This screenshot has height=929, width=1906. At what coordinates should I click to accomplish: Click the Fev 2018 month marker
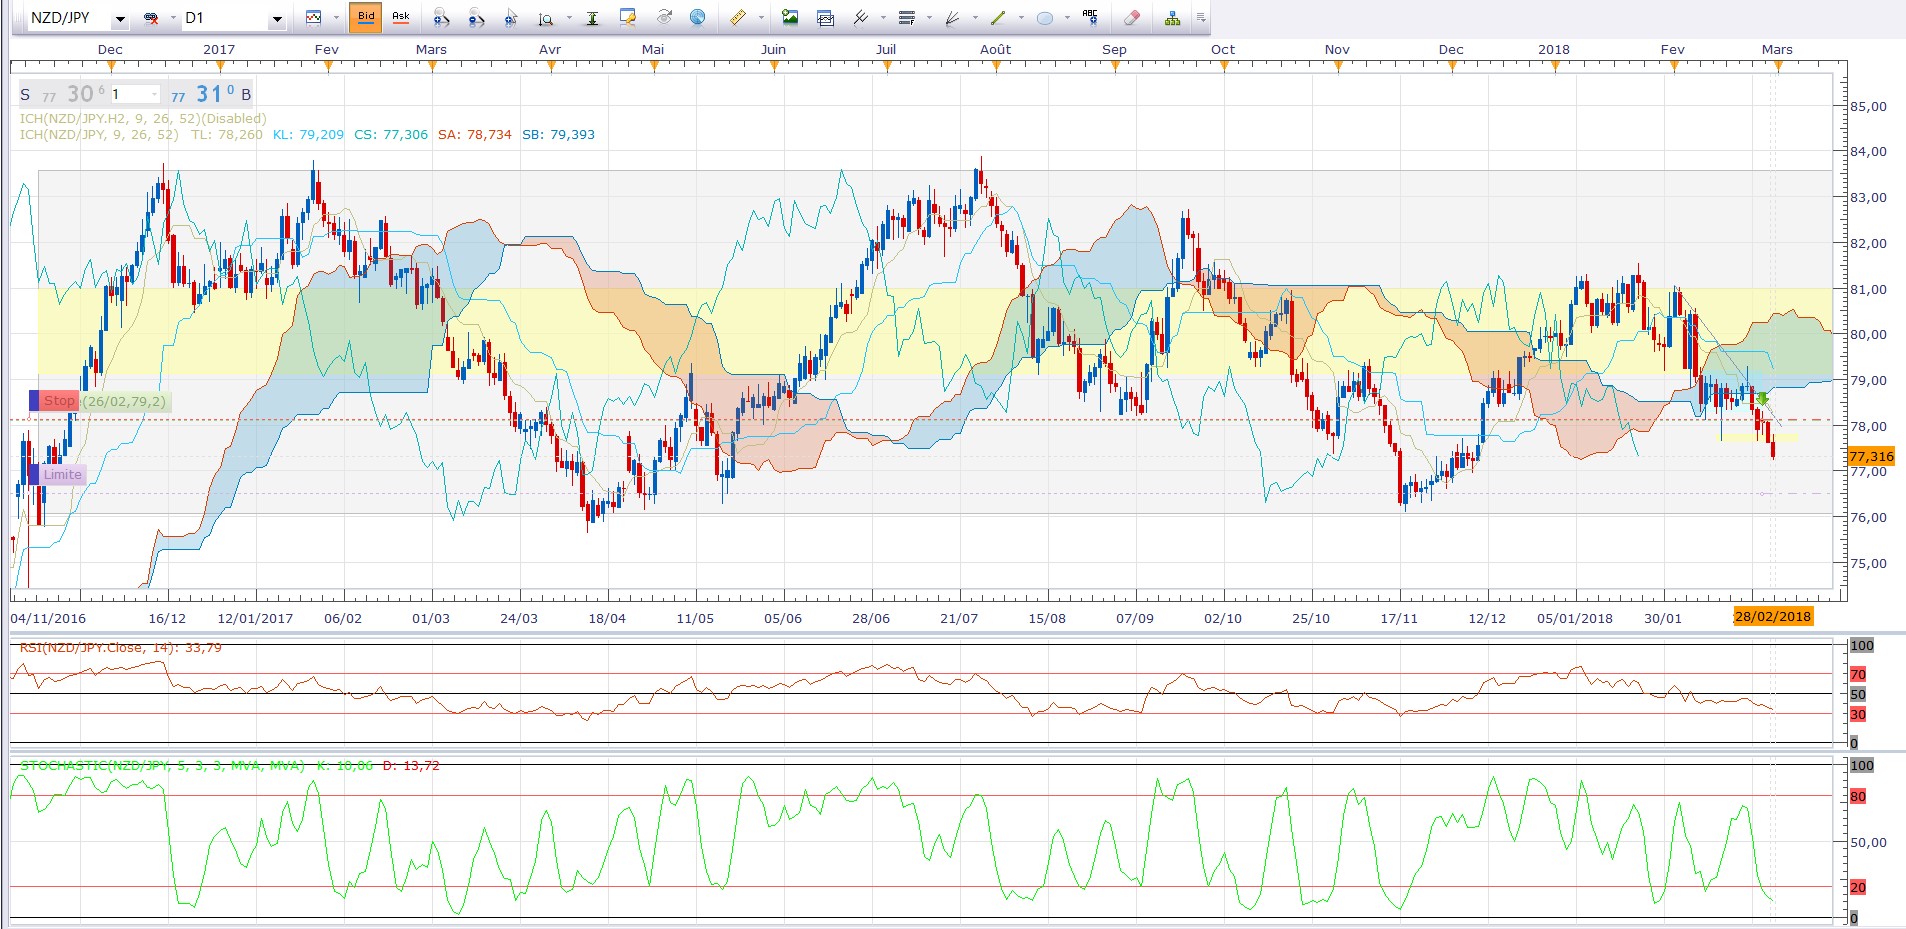[1673, 50]
